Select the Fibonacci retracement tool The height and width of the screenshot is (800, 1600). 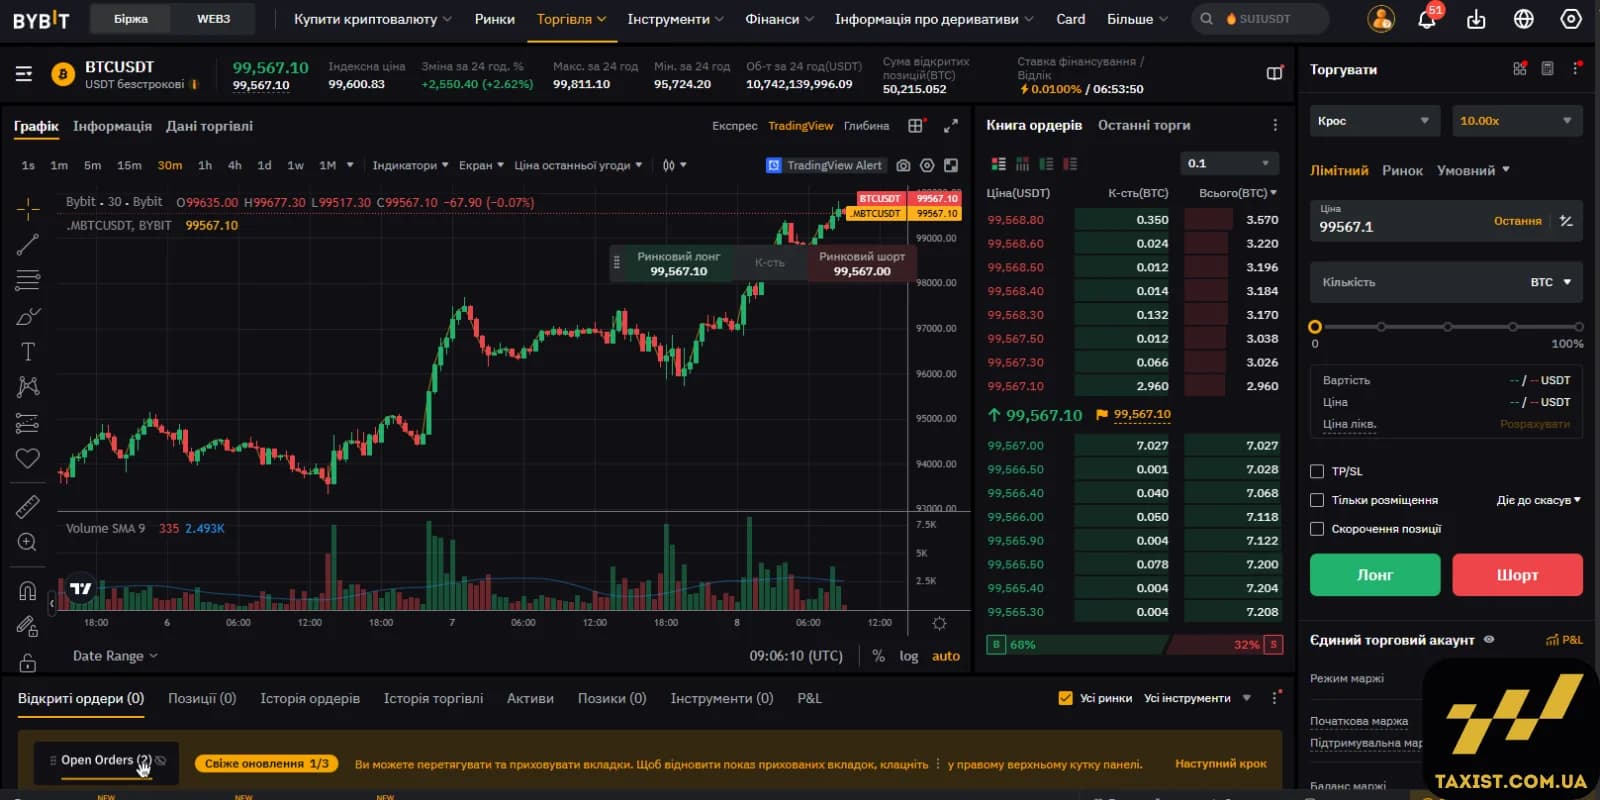pyautogui.click(x=28, y=280)
